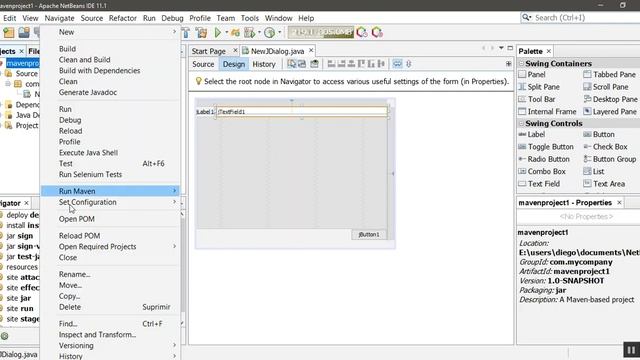Click the Search (Ctrl+I) field
Screen dimensions: 640x360
(x=580, y=18)
